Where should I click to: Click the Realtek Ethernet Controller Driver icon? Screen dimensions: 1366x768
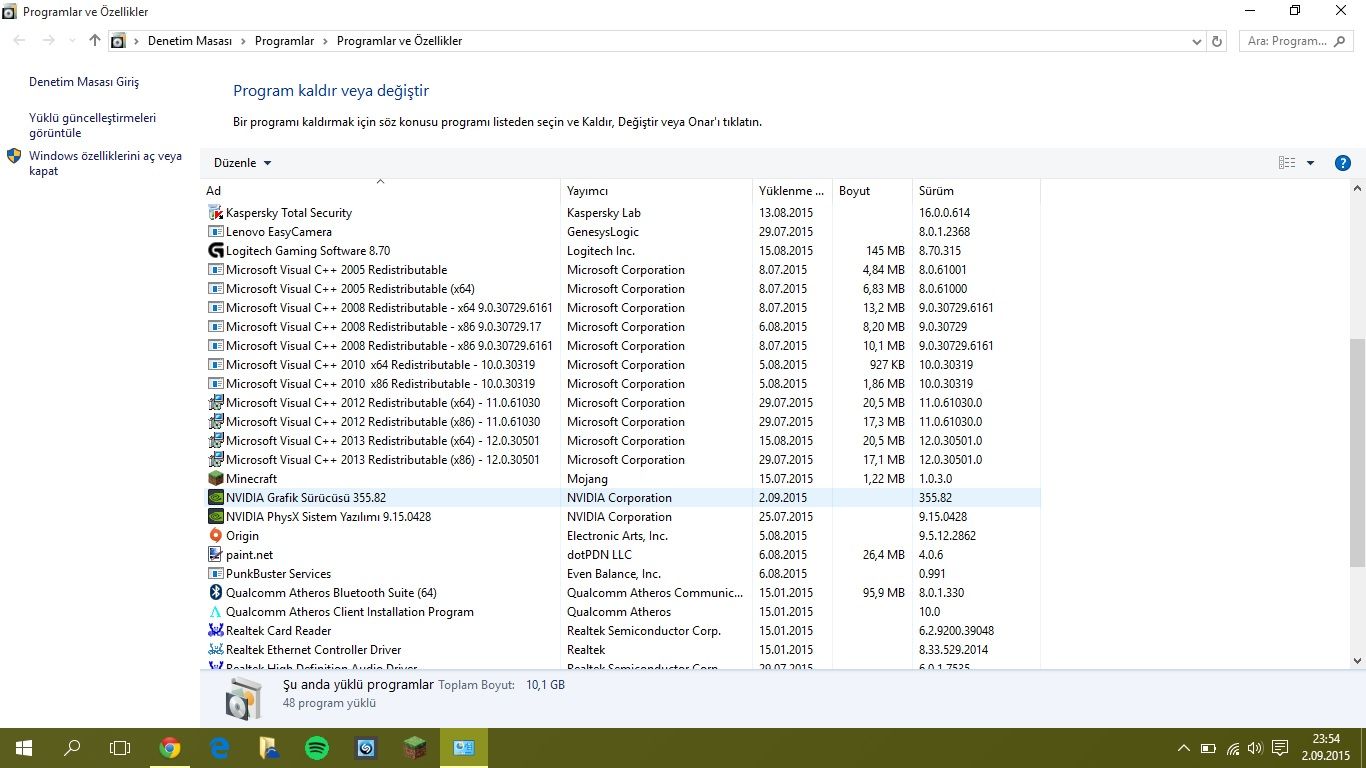tap(215, 650)
